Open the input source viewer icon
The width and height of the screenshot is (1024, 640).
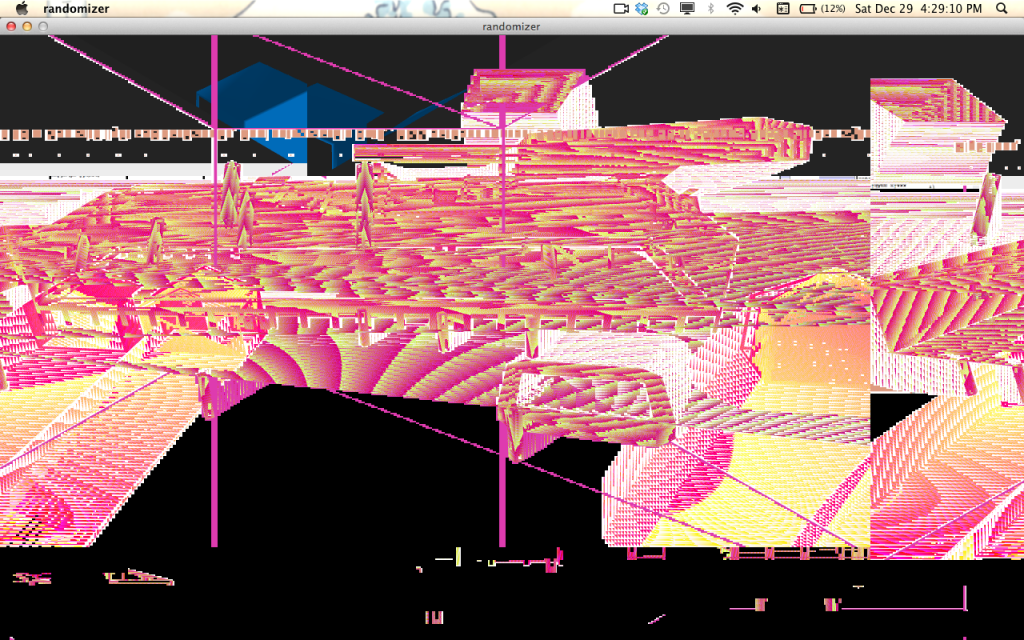click(782, 9)
